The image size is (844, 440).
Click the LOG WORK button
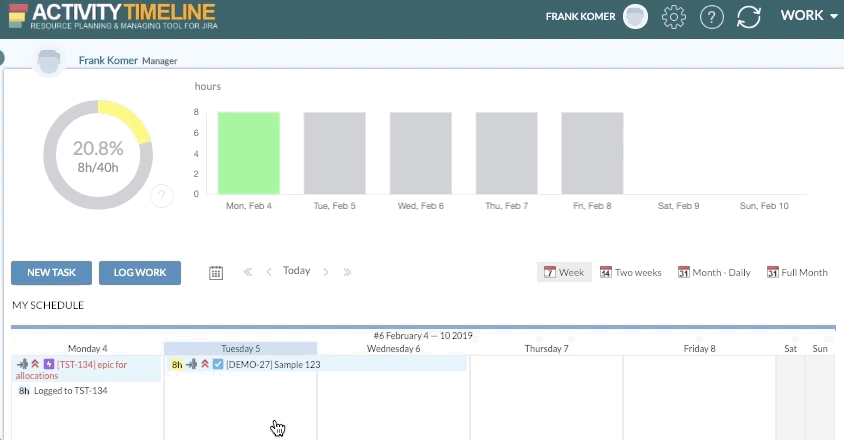click(140, 273)
